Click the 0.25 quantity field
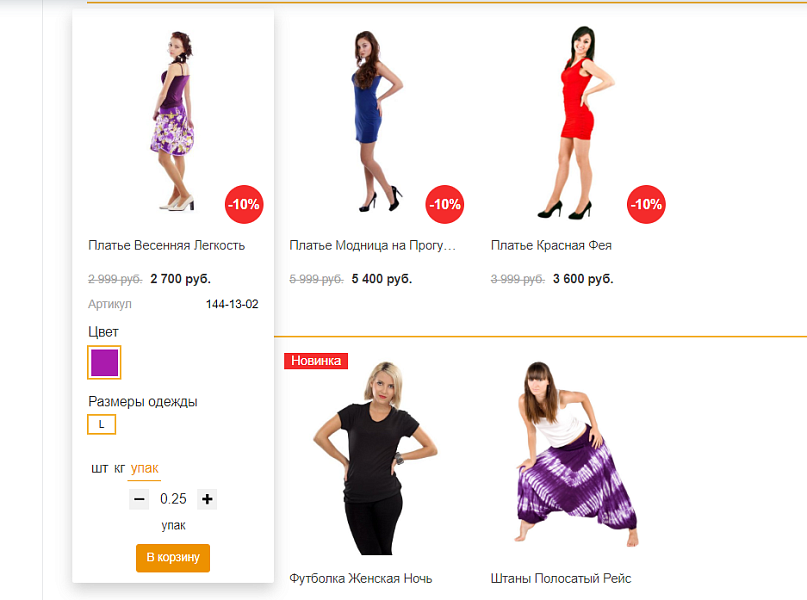 [173, 499]
